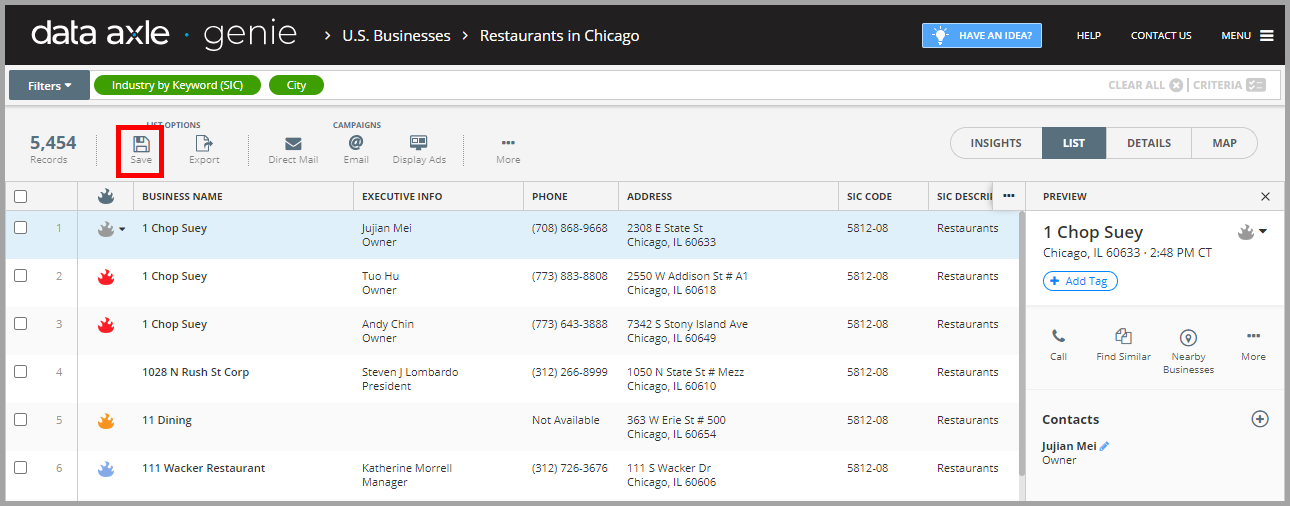This screenshot has width=1290, height=506.
Task: Click executive Steven J Lombardo
Action: [410, 372]
